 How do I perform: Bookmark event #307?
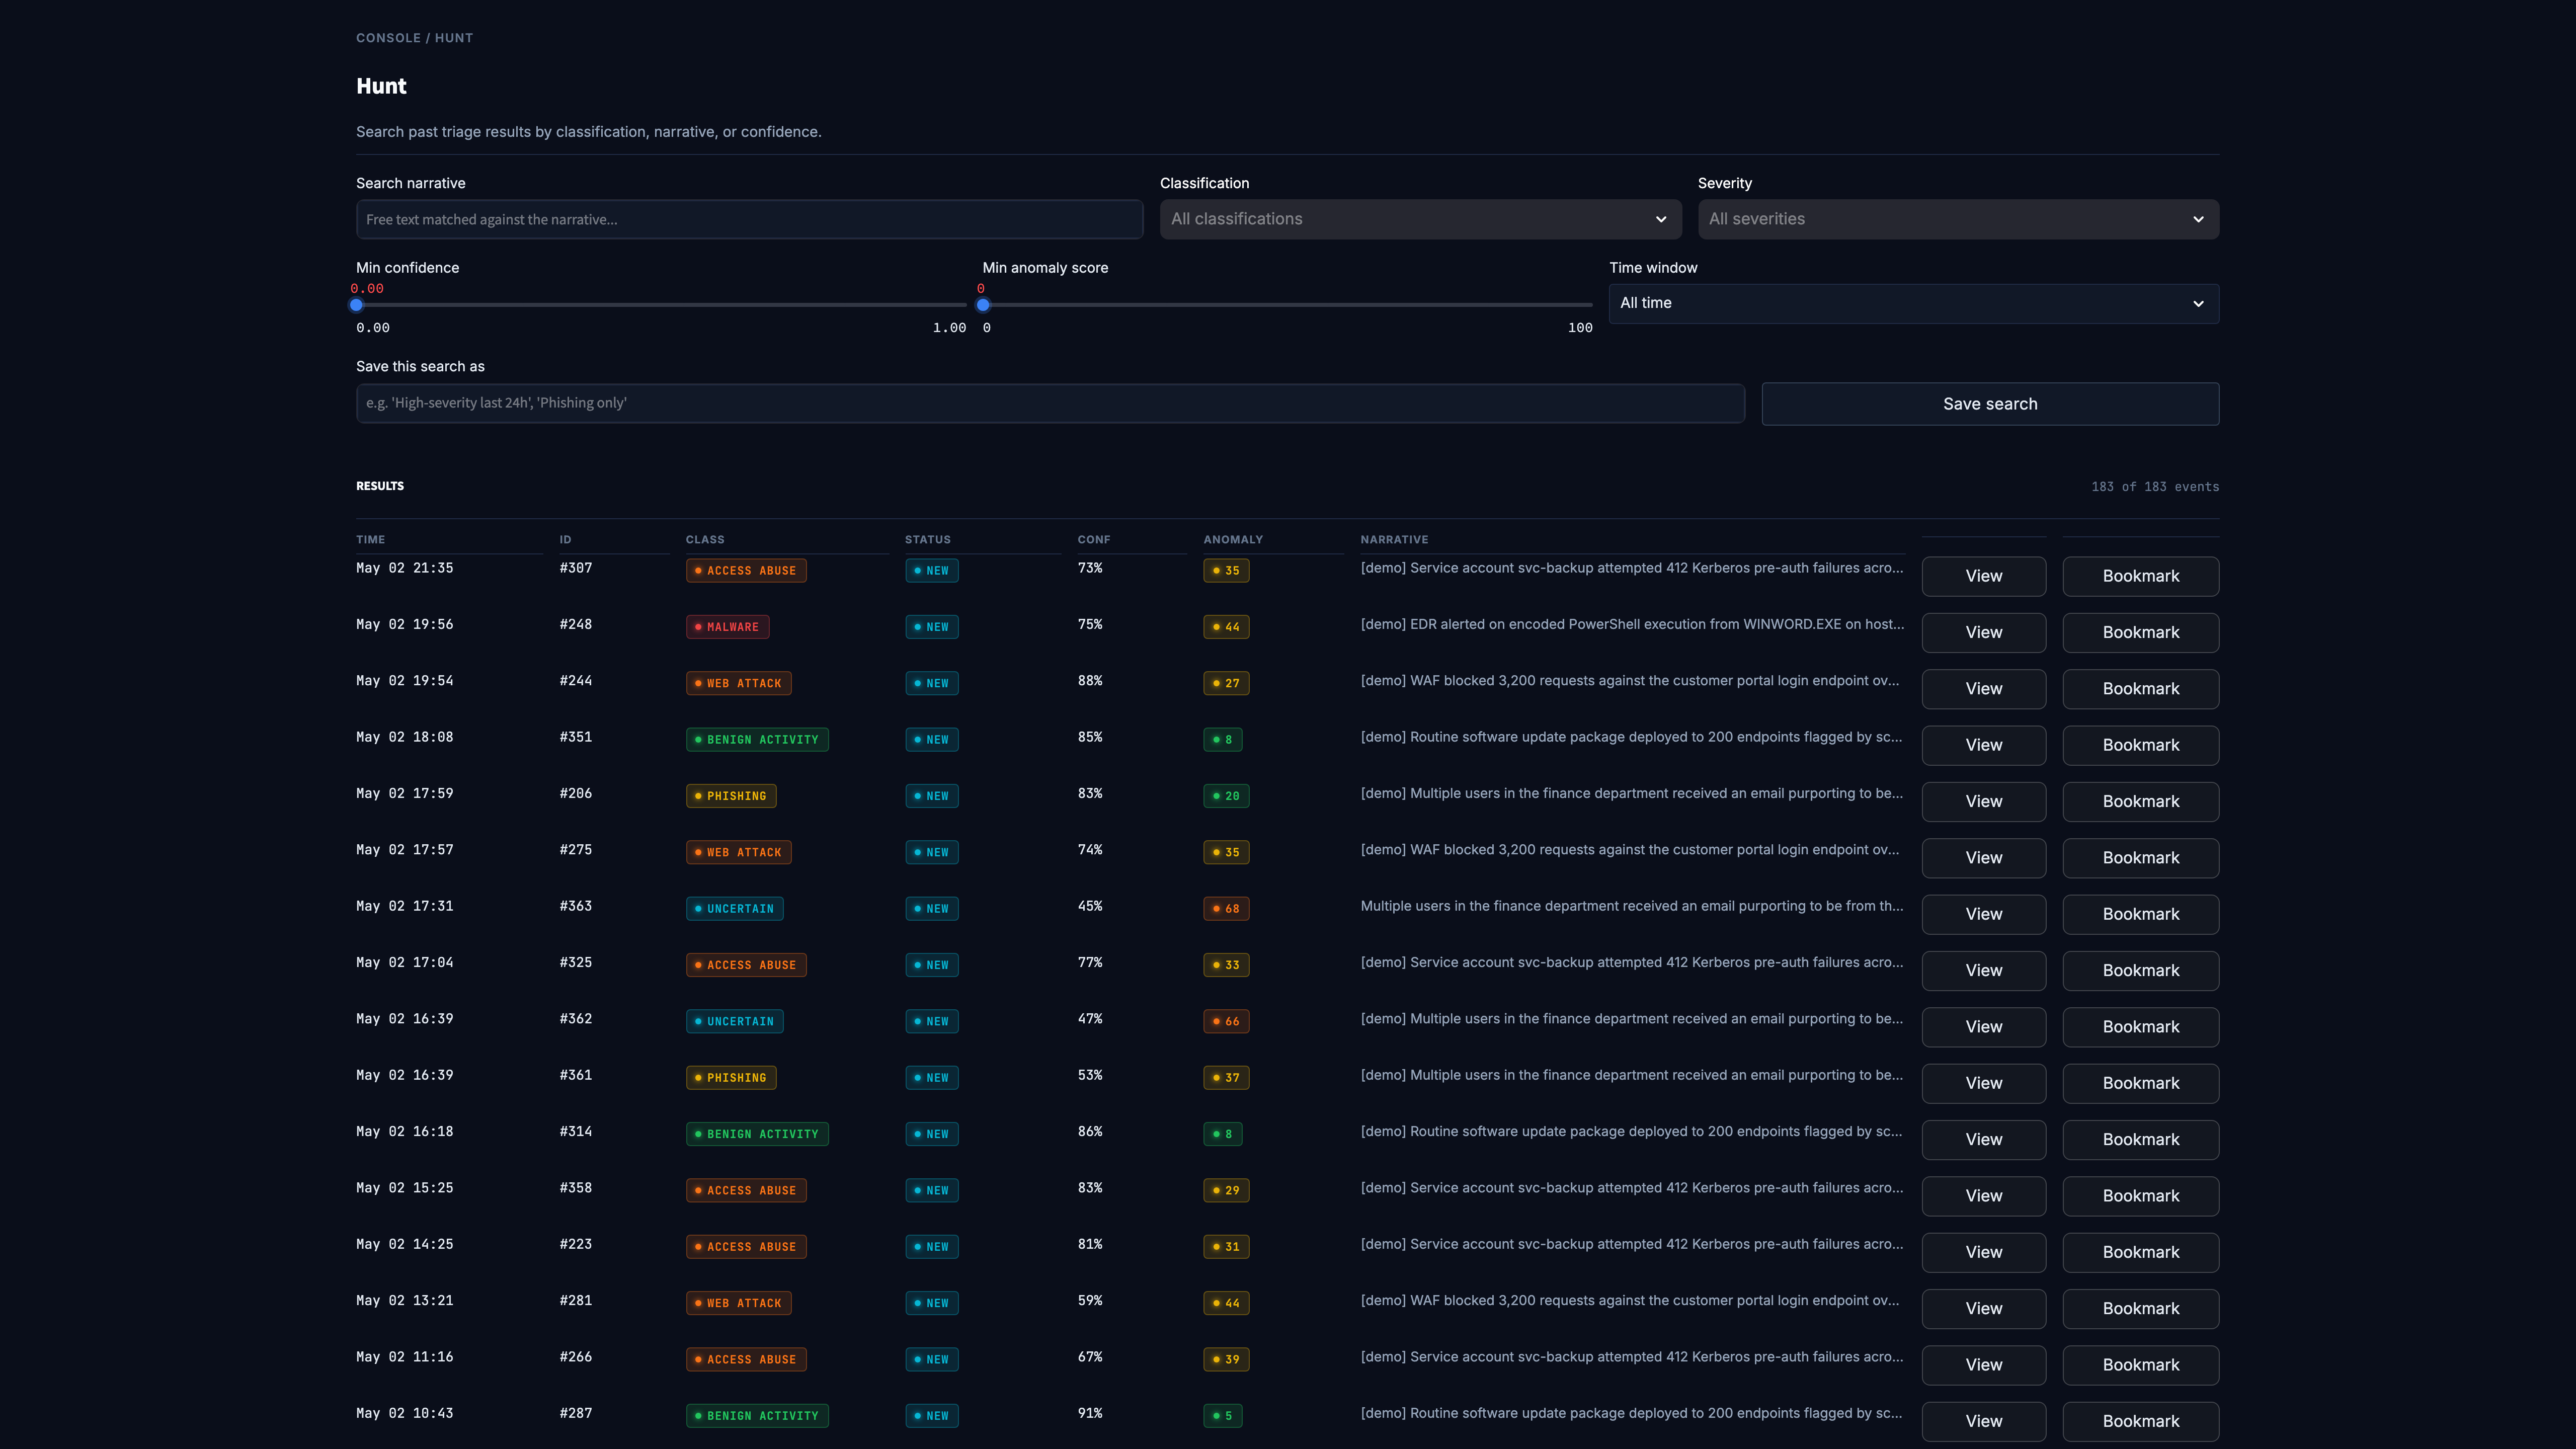pos(2141,576)
